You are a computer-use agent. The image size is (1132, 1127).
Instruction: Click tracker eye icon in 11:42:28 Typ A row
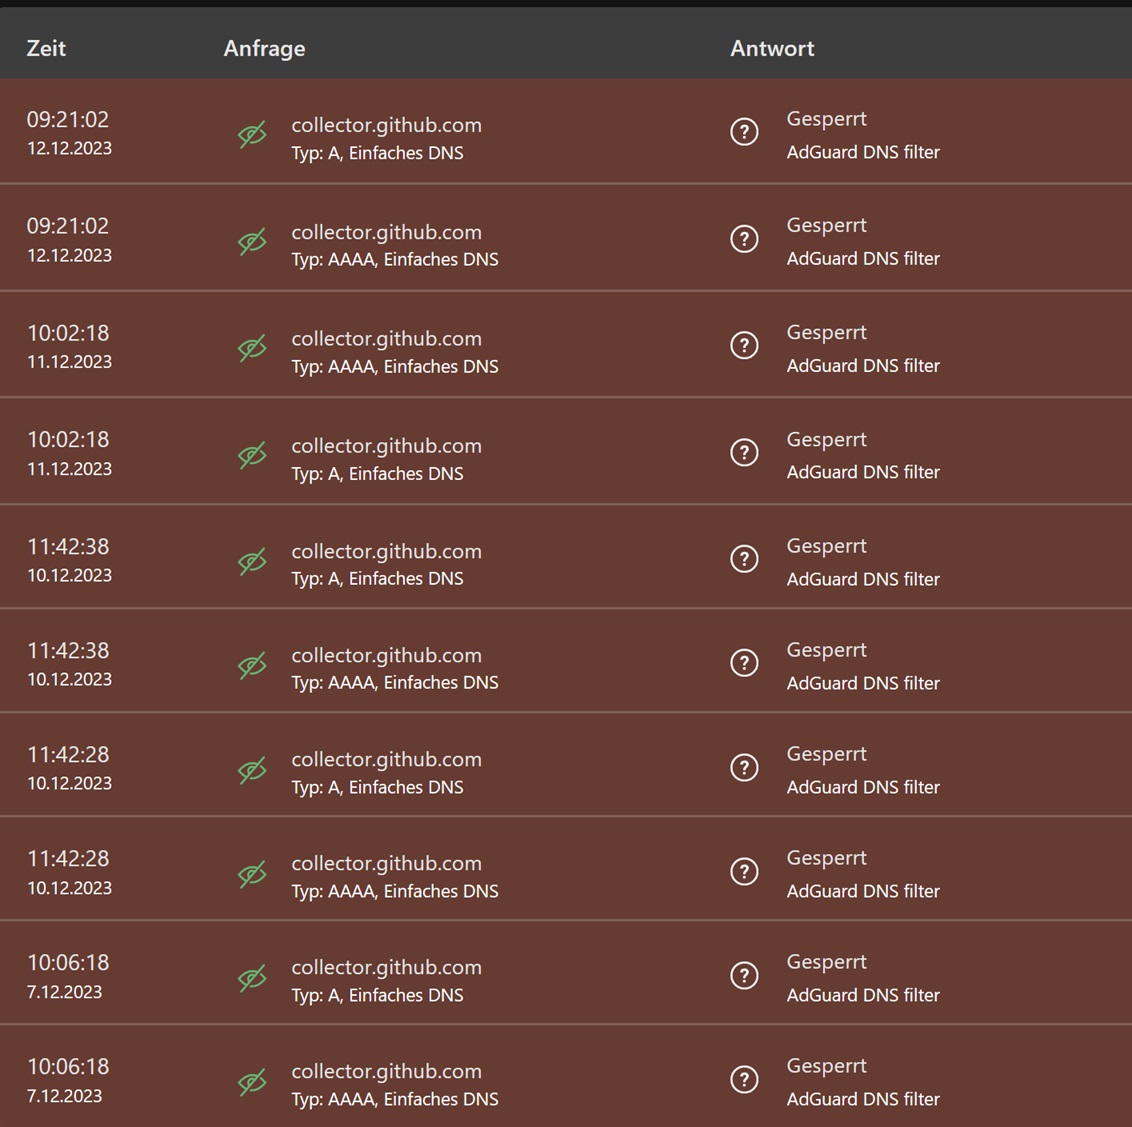[x=252, y=770]
